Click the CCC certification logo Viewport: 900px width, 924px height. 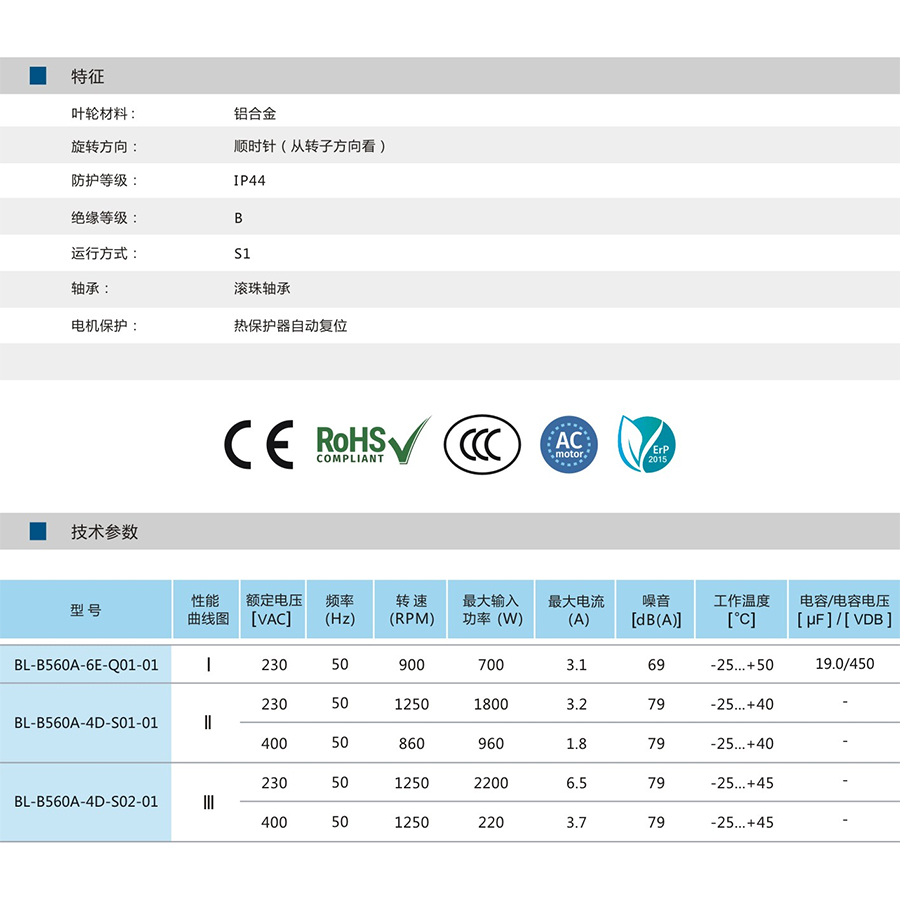coord(482,444)
